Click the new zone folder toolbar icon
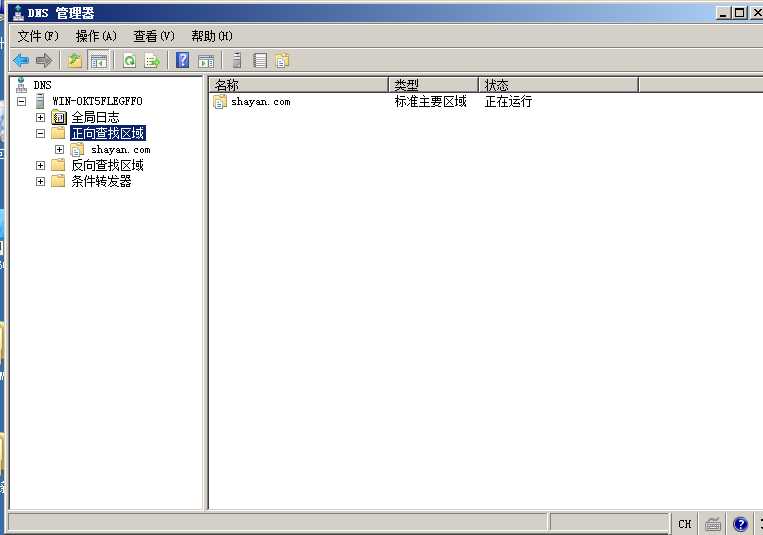The height and width of the screenshot is (535, 763). [x=282, y=61]
